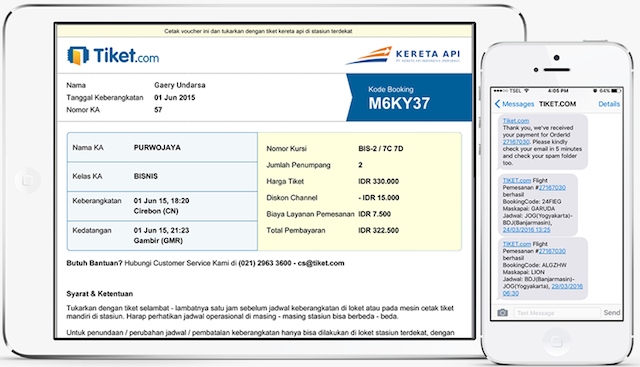This screenshot has width=640, height=367.
Task: Click the 'Cetak voucher ini' top banner text
Action: [258, 31]
